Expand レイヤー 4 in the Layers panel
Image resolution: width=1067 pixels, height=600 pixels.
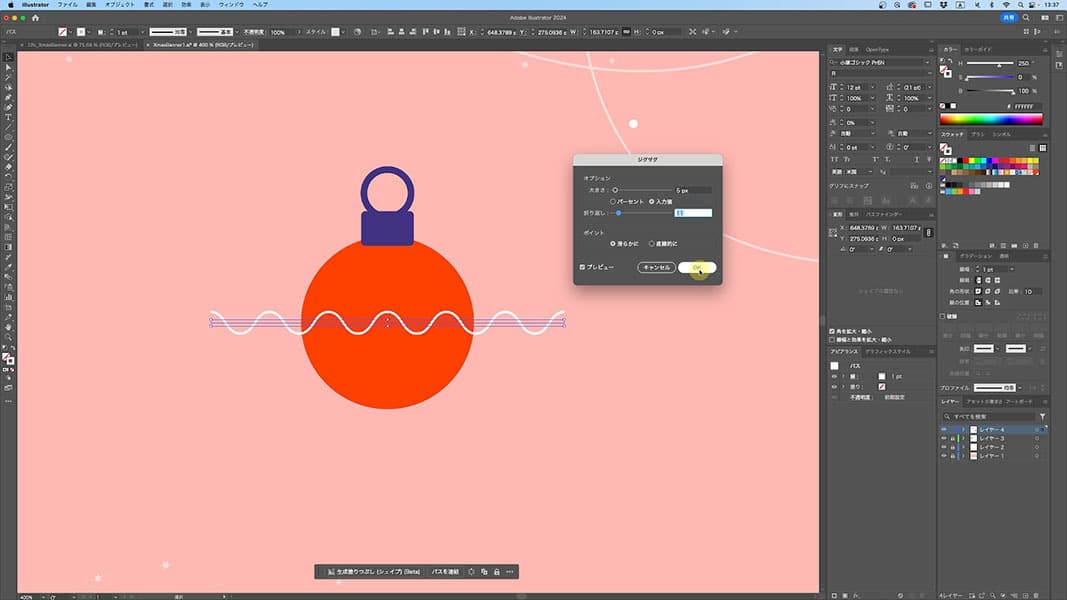(x=963, y=429)
